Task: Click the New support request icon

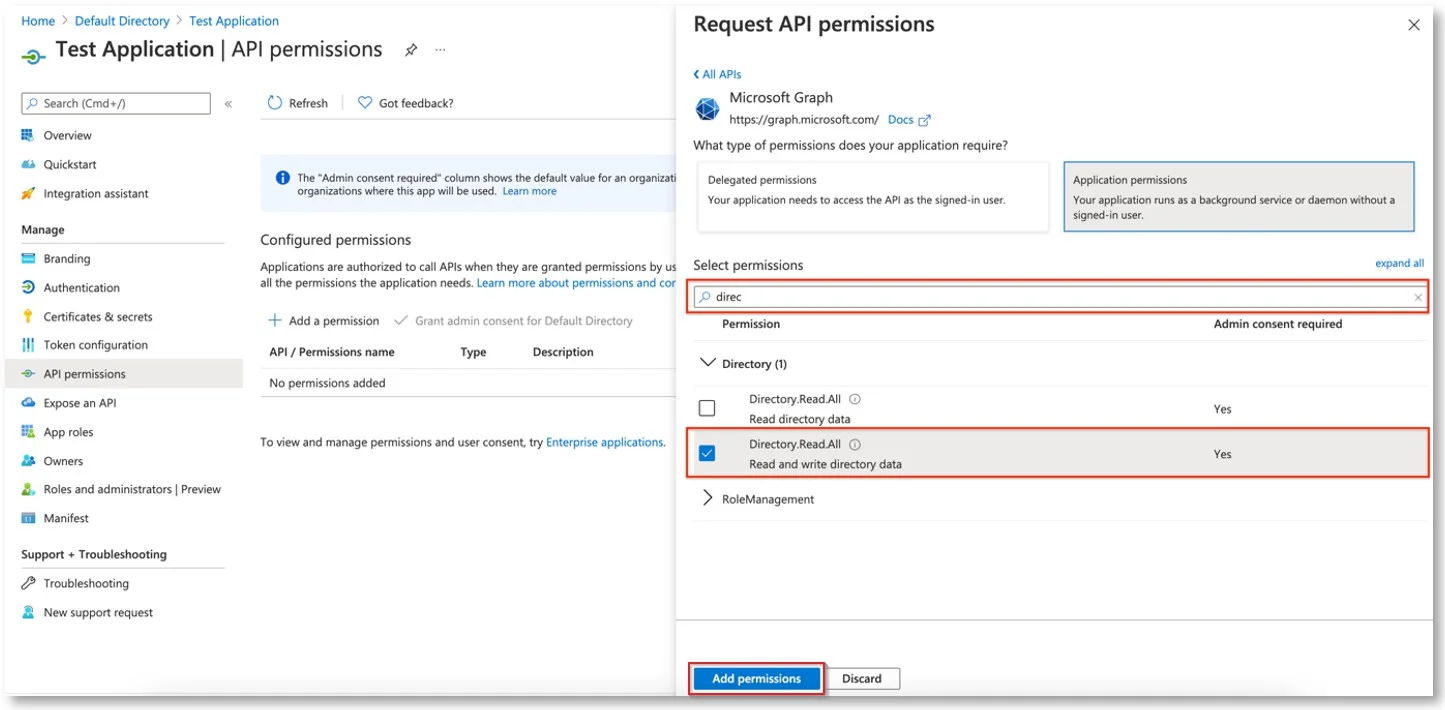Action: [28, 612]
